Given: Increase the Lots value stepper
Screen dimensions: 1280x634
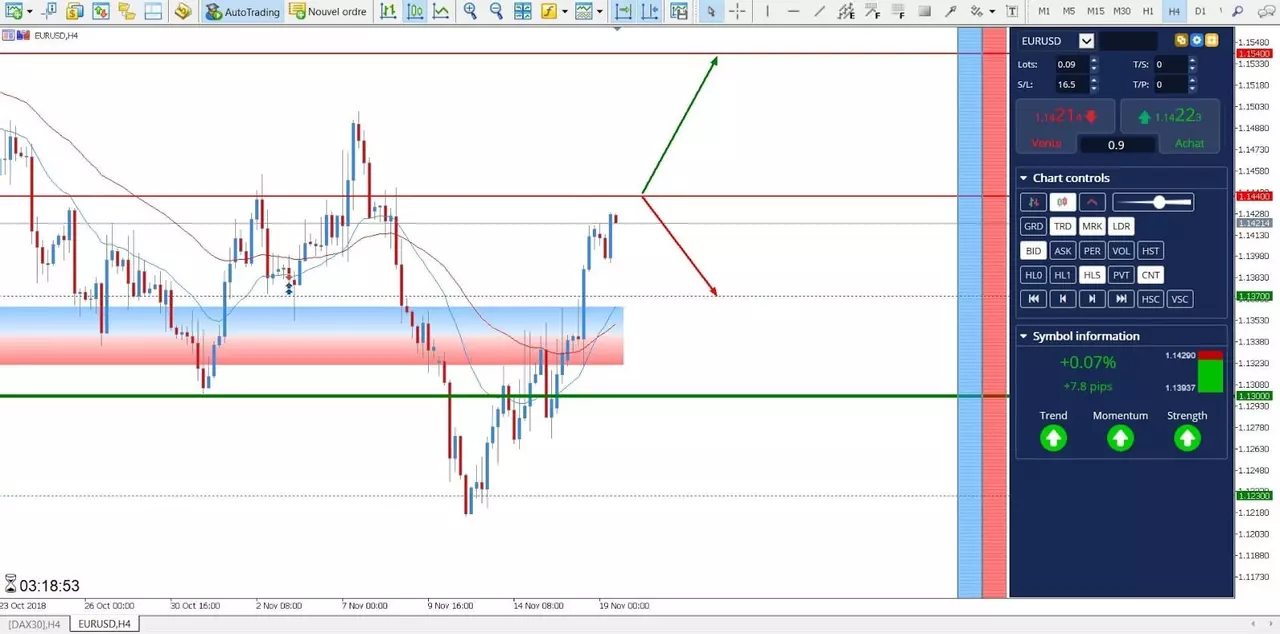Looking at the screenshot, I should tap(1094, 60).
